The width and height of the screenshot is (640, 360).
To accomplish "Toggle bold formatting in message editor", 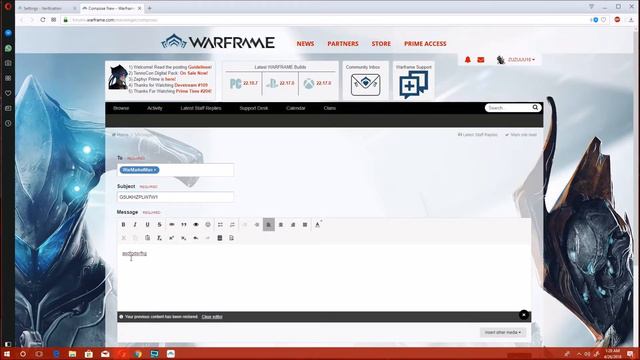I will (x=123, y=224).
